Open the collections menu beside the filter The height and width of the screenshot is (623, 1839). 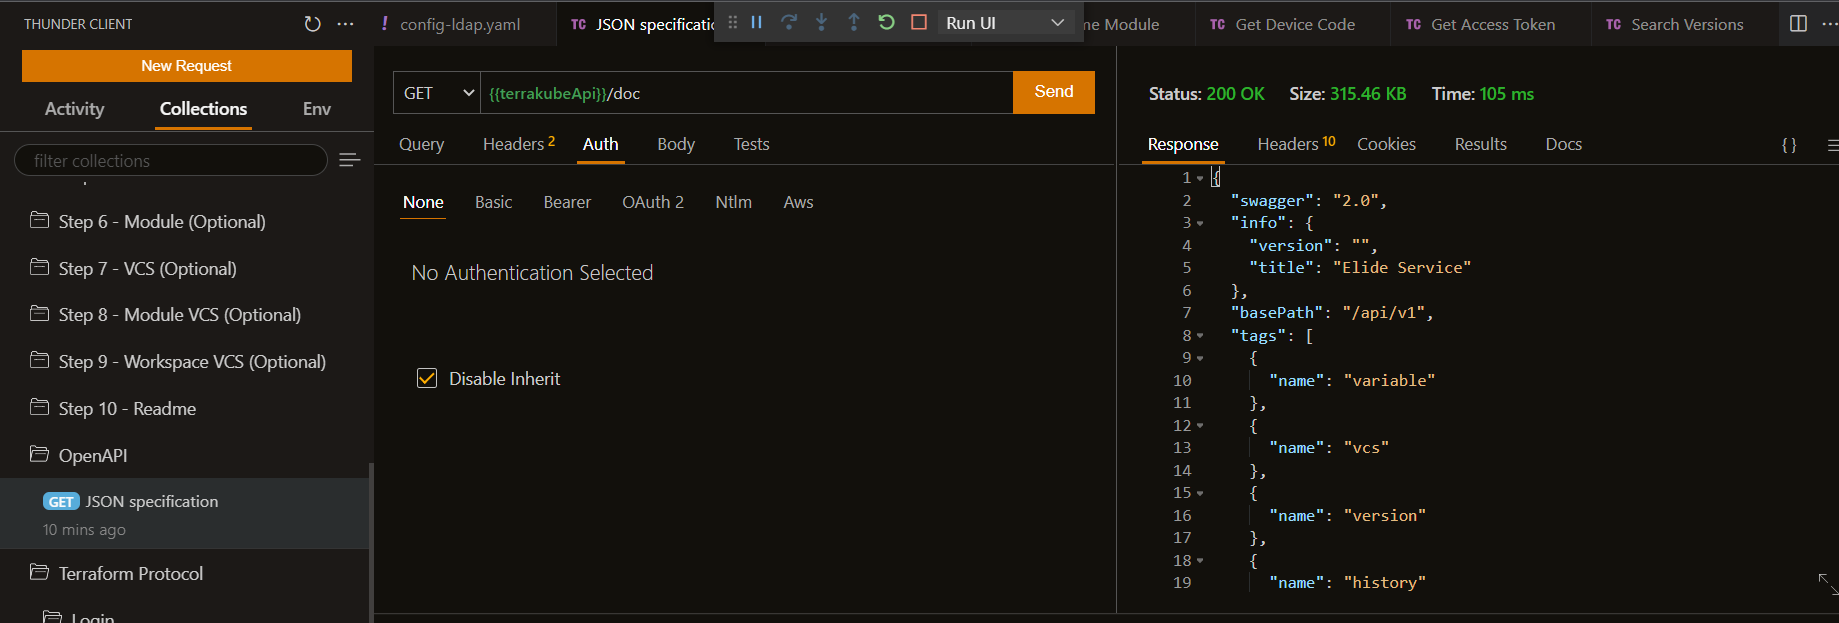(349, 160)
